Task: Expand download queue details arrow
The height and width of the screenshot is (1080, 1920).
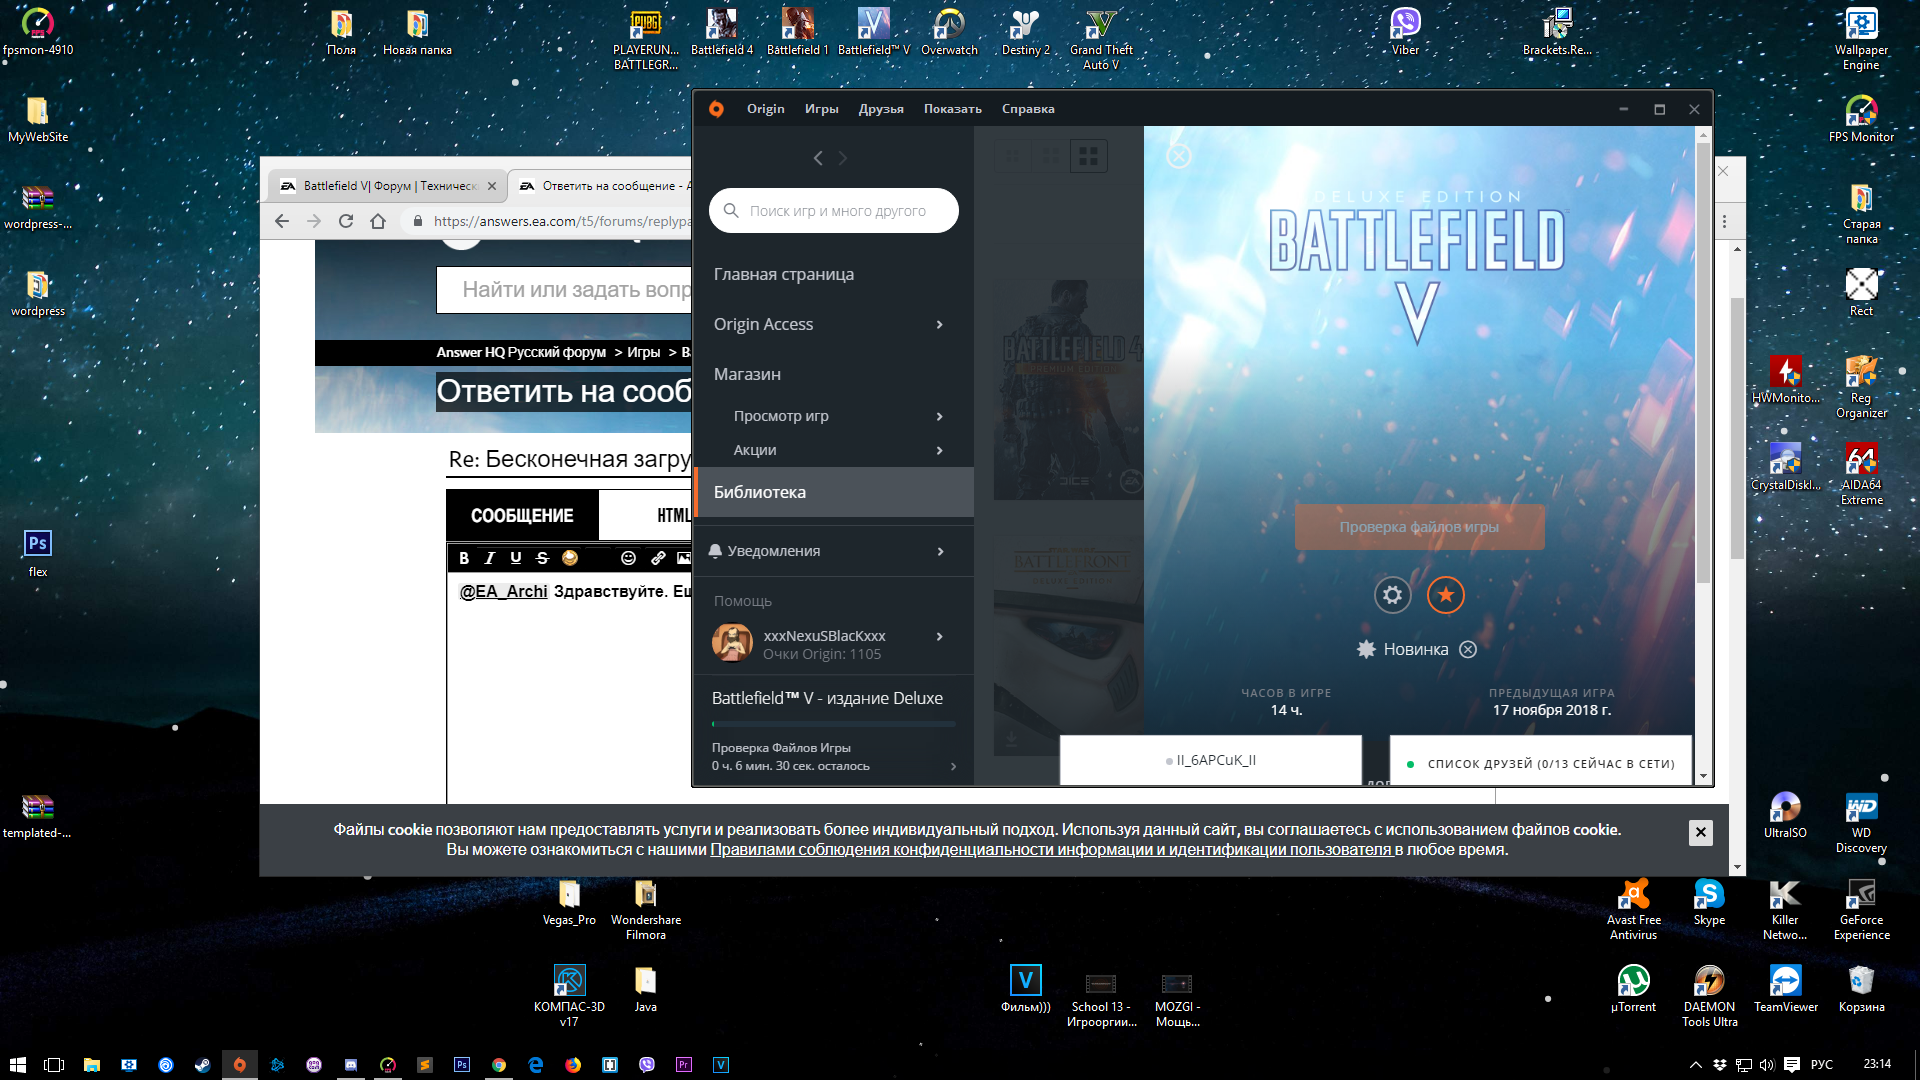Action: click(x=953, y=766)
